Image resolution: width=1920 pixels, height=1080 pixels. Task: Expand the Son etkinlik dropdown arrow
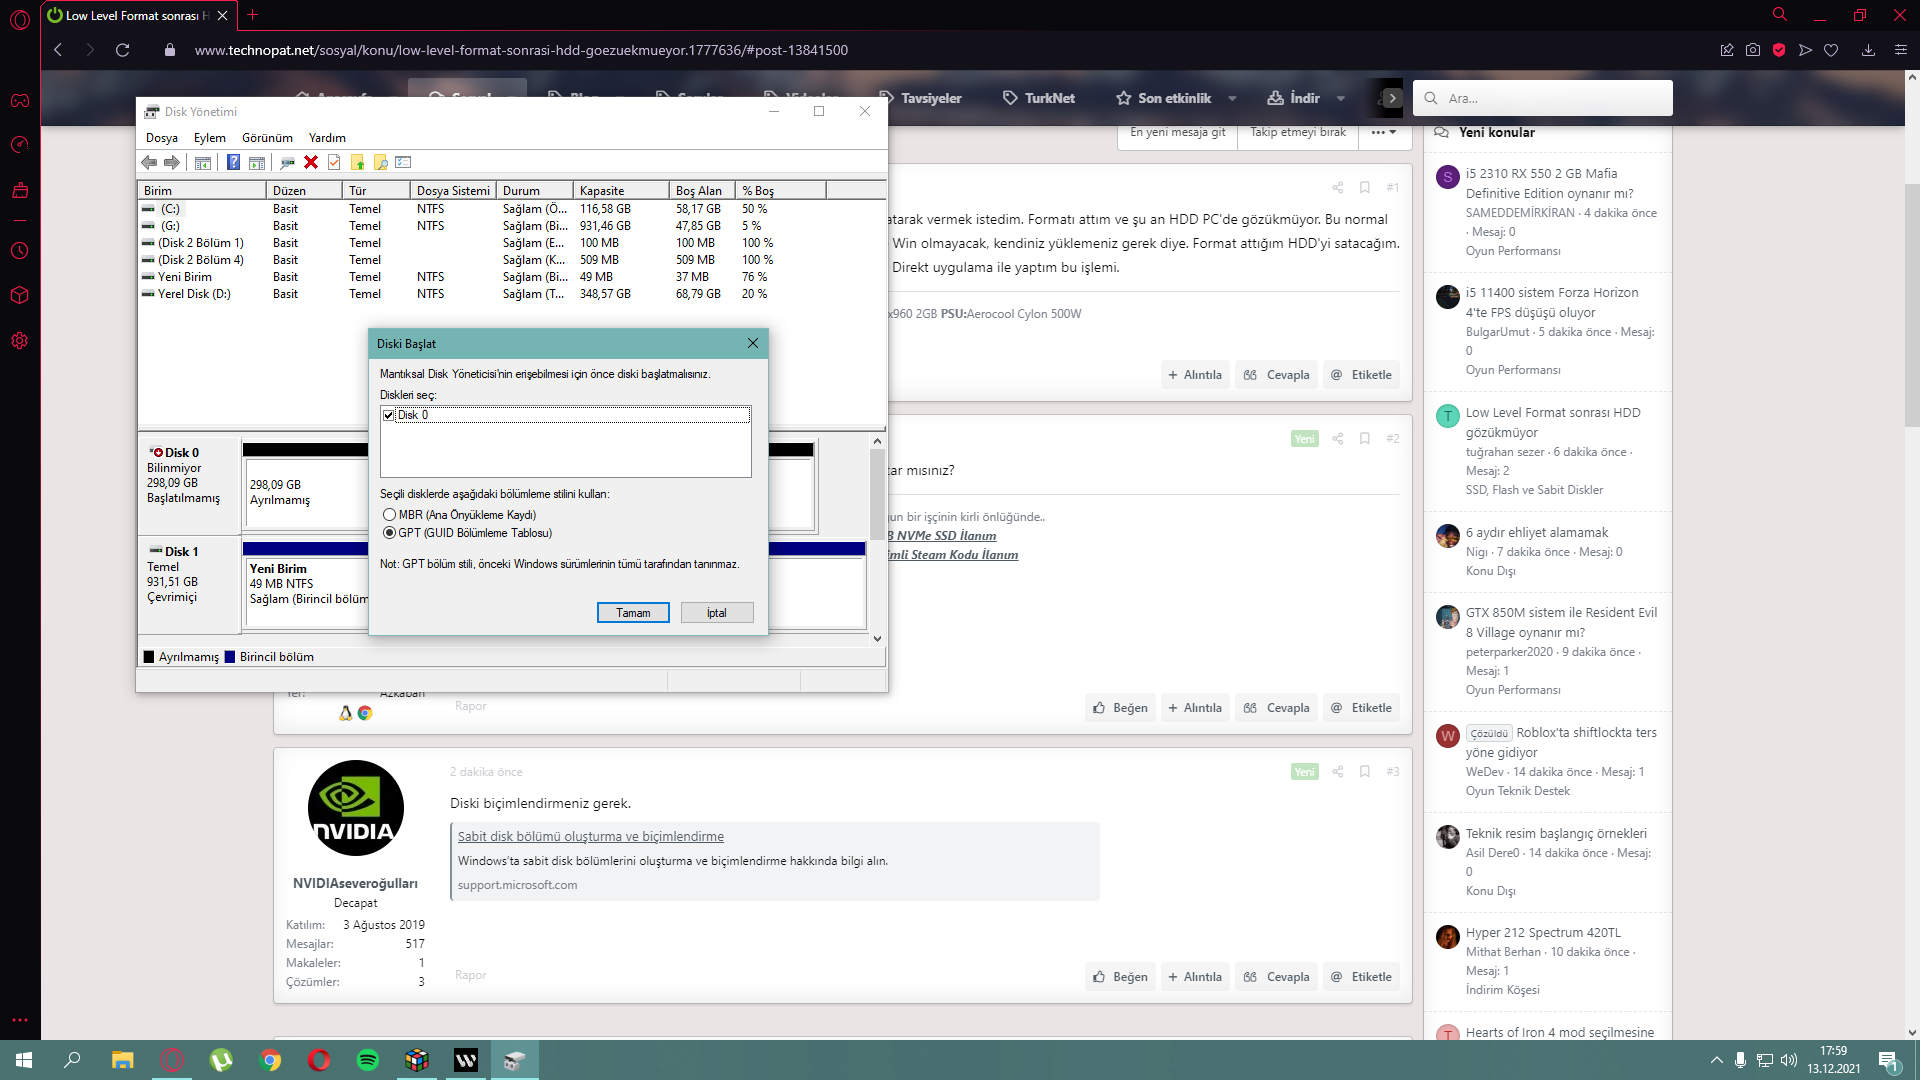(x=1232, y=98)
